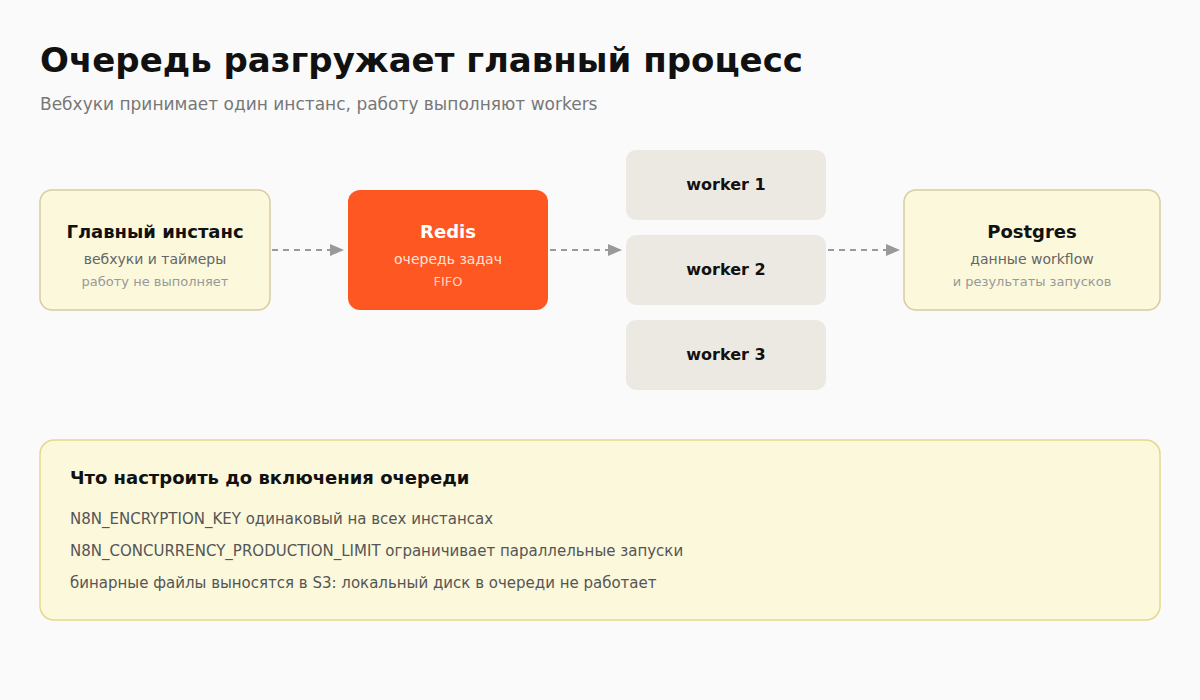Click the text "данные workflow"
Image resolution: width=1200 pixels, height=700 pixels.
[1032, 259]
